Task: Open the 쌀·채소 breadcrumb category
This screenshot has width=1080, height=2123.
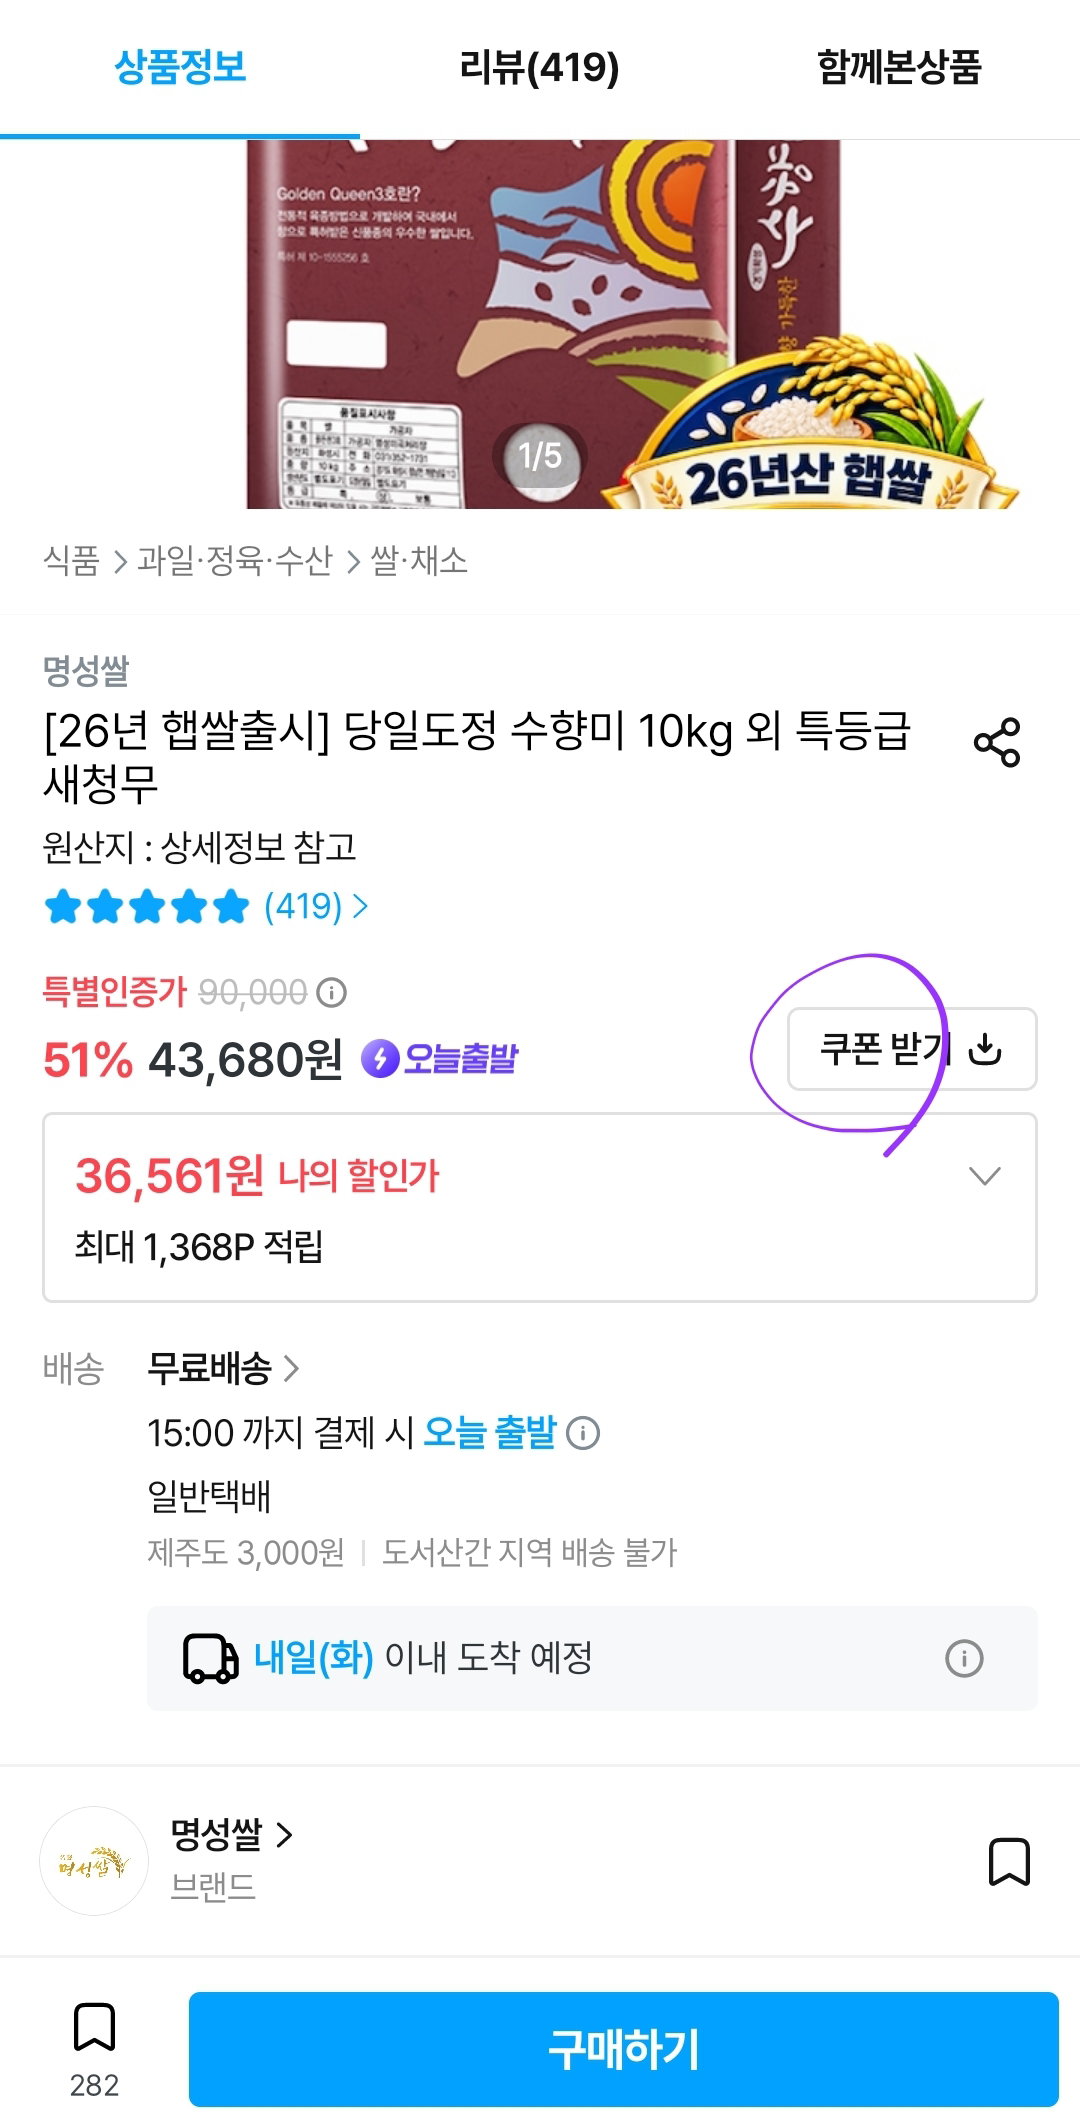Action: (419, 560)
